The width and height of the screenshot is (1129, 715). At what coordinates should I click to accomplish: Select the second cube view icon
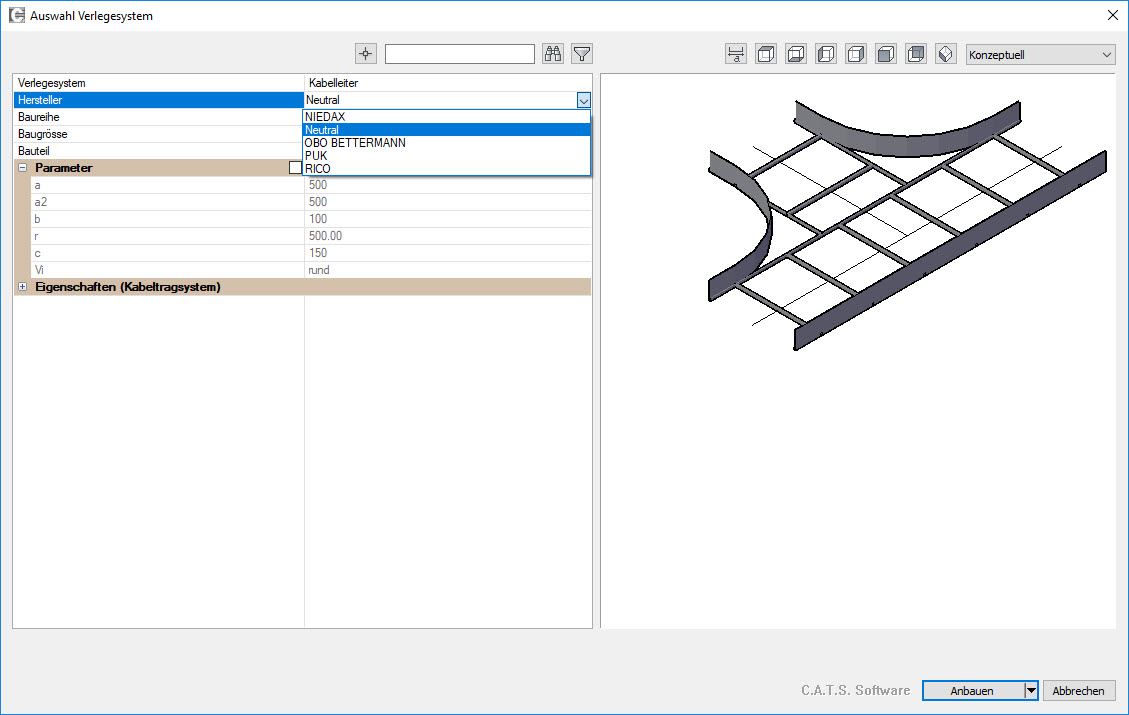coord(796,54)
